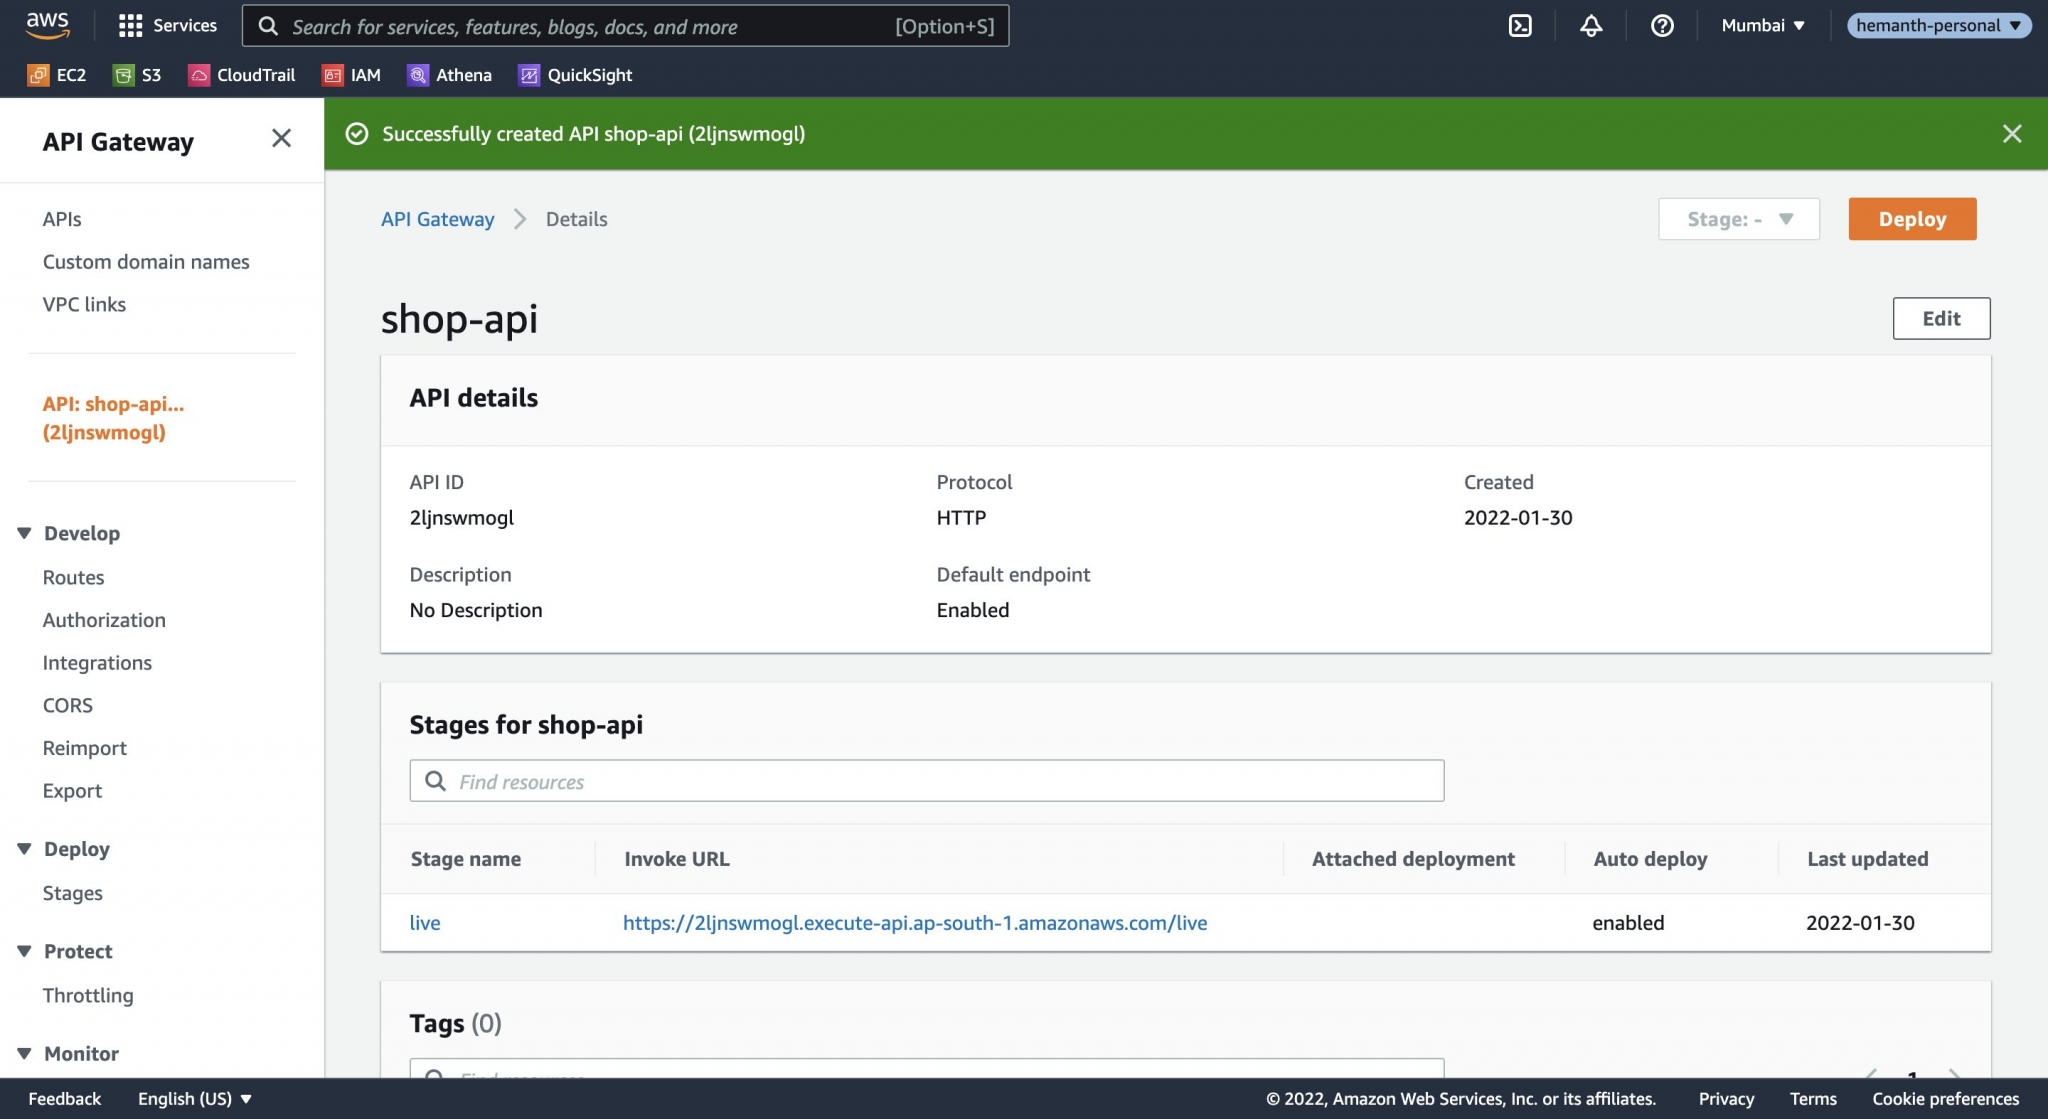Dismiss the success notification banner
The image size is (2048, 1119).
pos(2012,133)
